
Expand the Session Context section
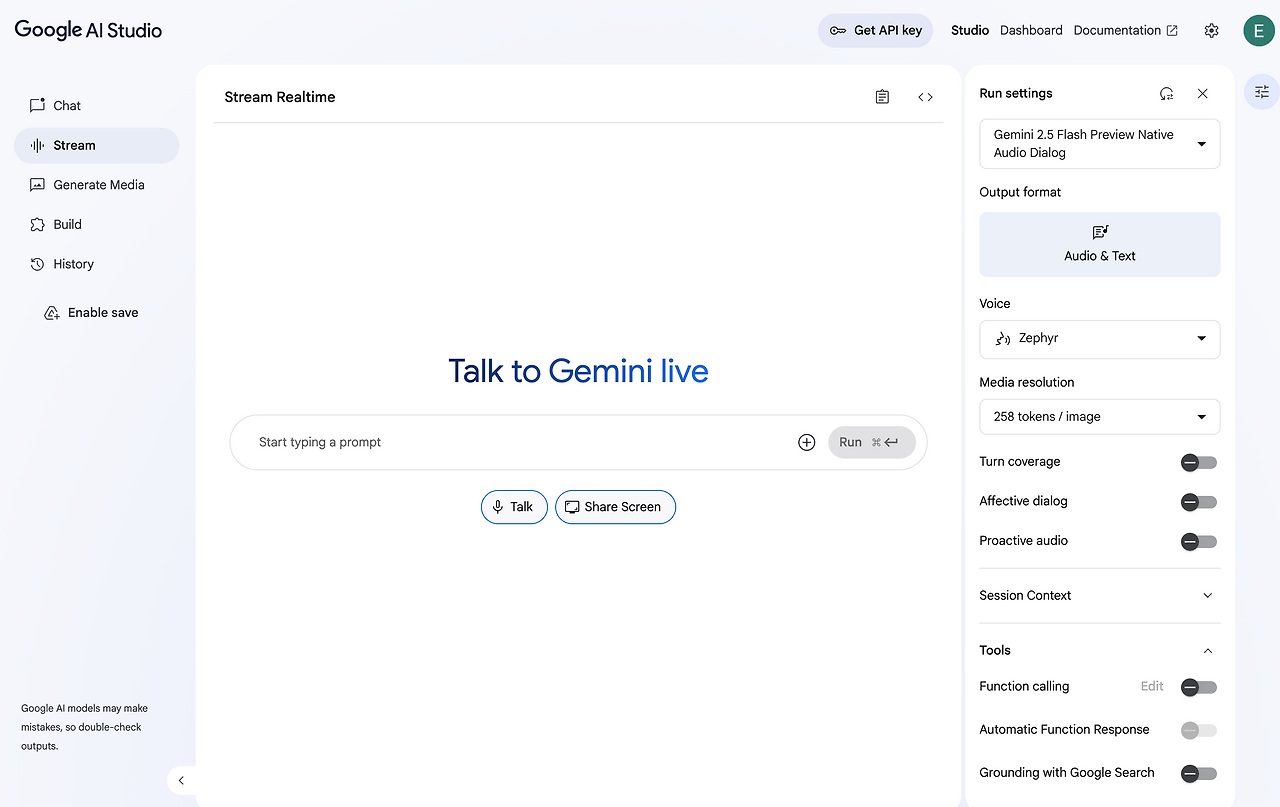tap(1100, 596)
